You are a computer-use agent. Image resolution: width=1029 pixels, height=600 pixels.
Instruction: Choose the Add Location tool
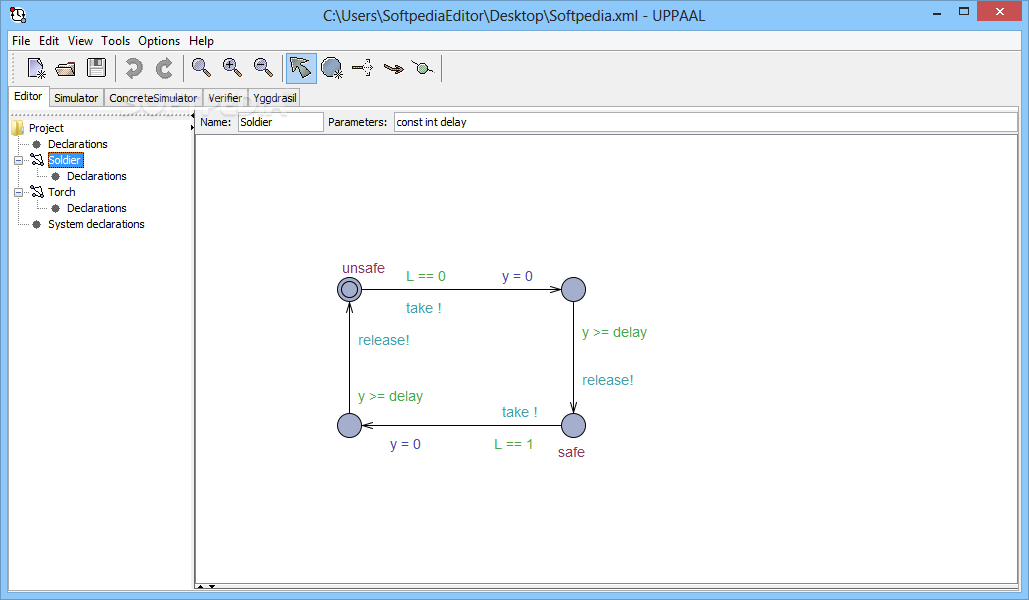pyautogui.click(x=332, y=68)
